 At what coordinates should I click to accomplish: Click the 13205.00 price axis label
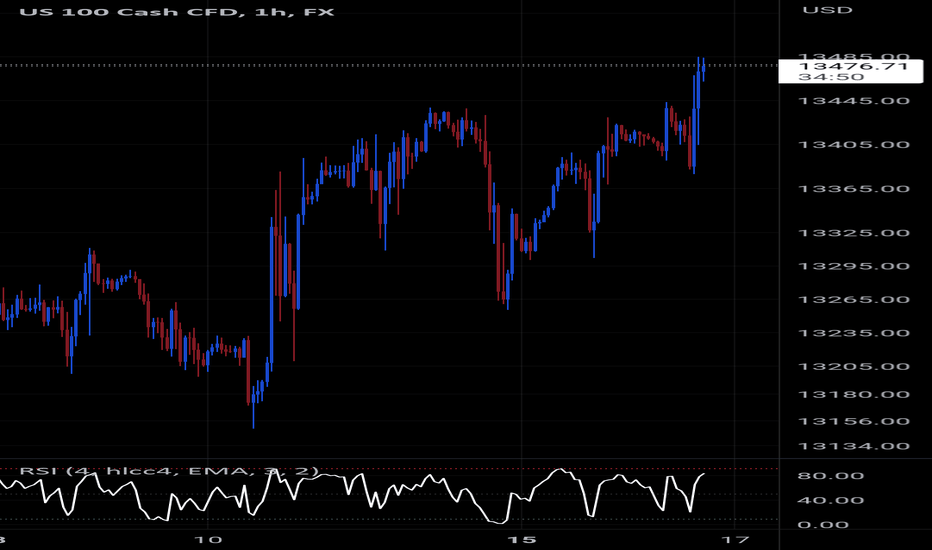pyautogui.click(x=854, y=366)
